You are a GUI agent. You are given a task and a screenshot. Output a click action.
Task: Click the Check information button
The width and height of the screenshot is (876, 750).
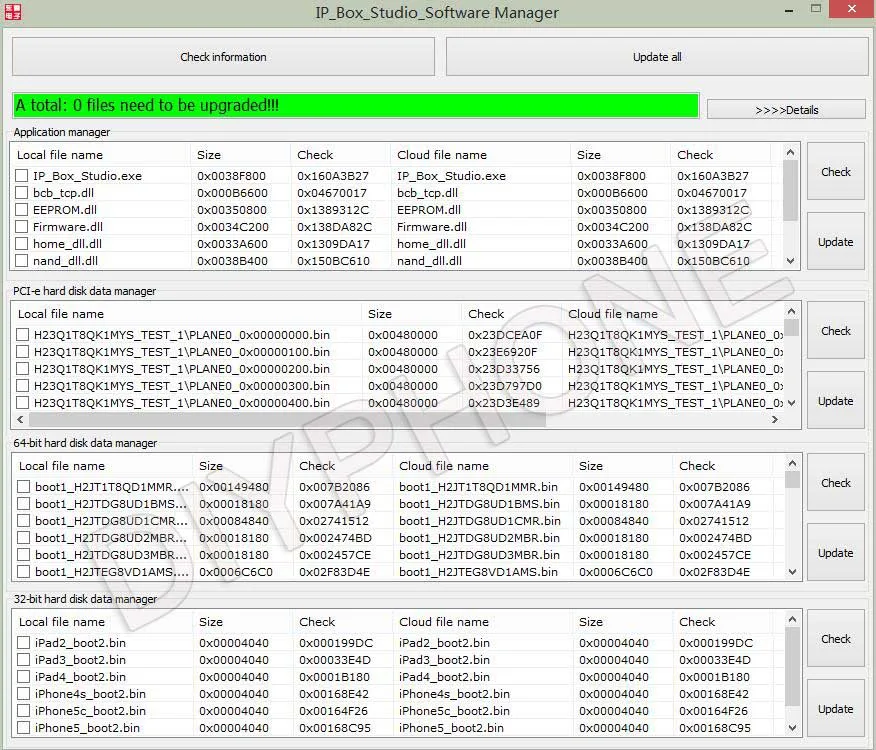tap(223, 57)
